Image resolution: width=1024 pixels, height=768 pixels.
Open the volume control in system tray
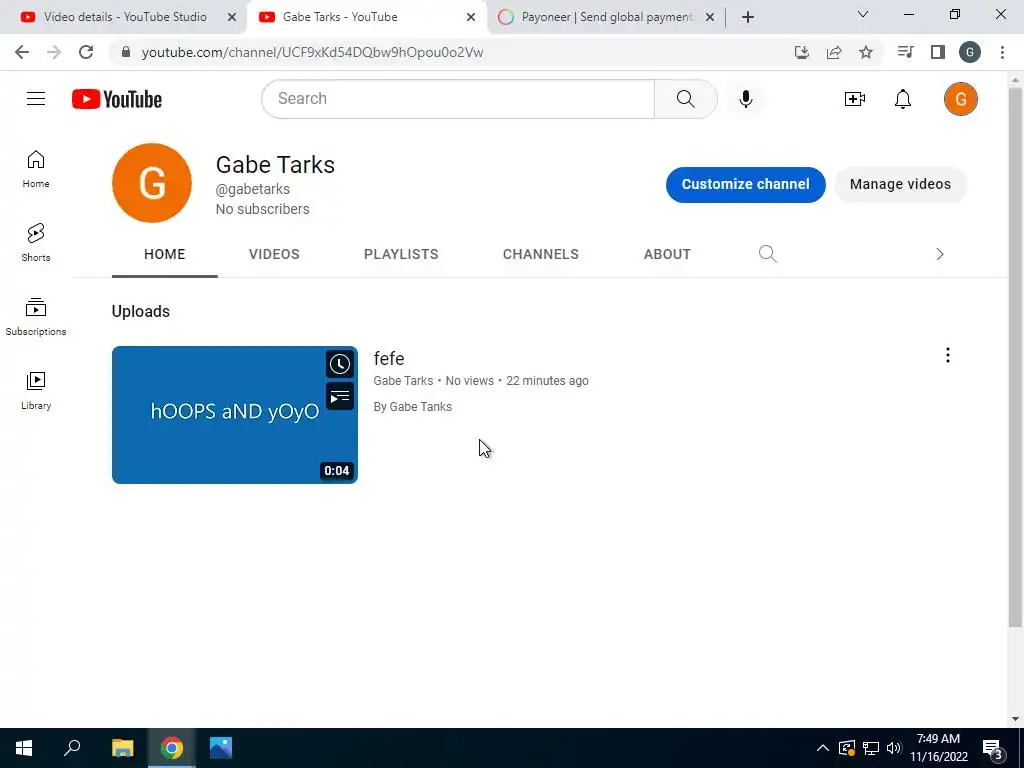point(894,748)
